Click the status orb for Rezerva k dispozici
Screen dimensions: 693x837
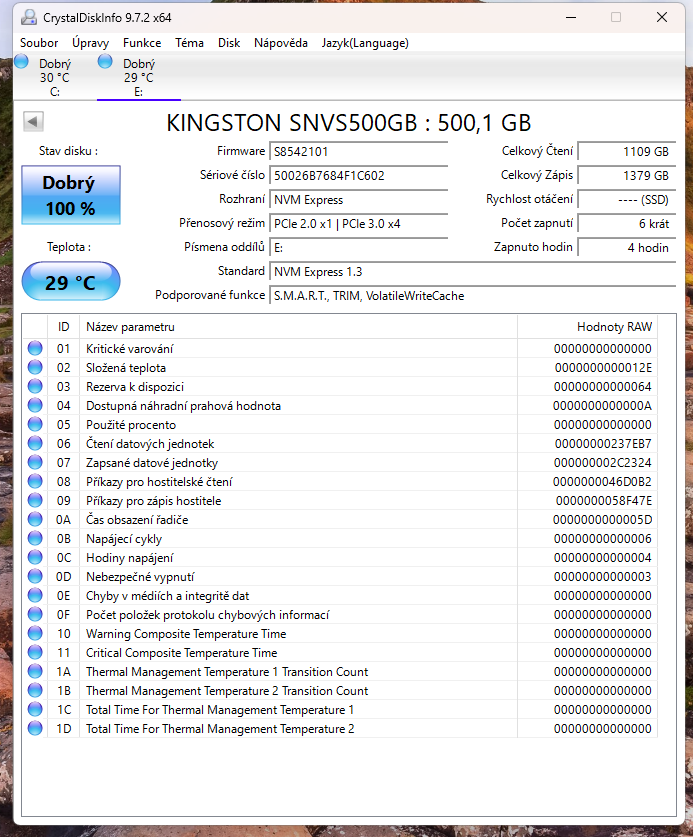(x=35, y=386)
